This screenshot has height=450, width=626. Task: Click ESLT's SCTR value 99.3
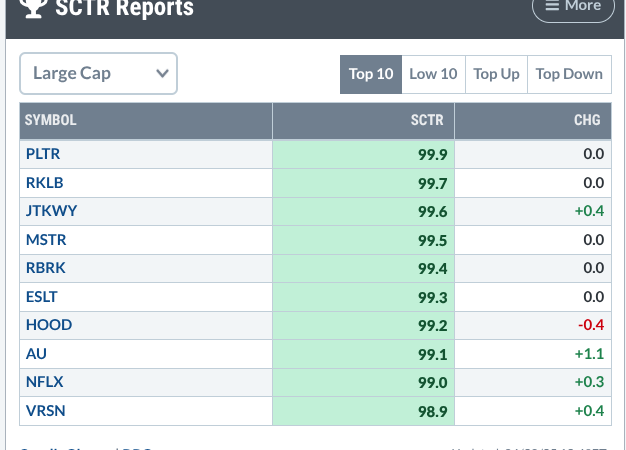coord(432,298)
